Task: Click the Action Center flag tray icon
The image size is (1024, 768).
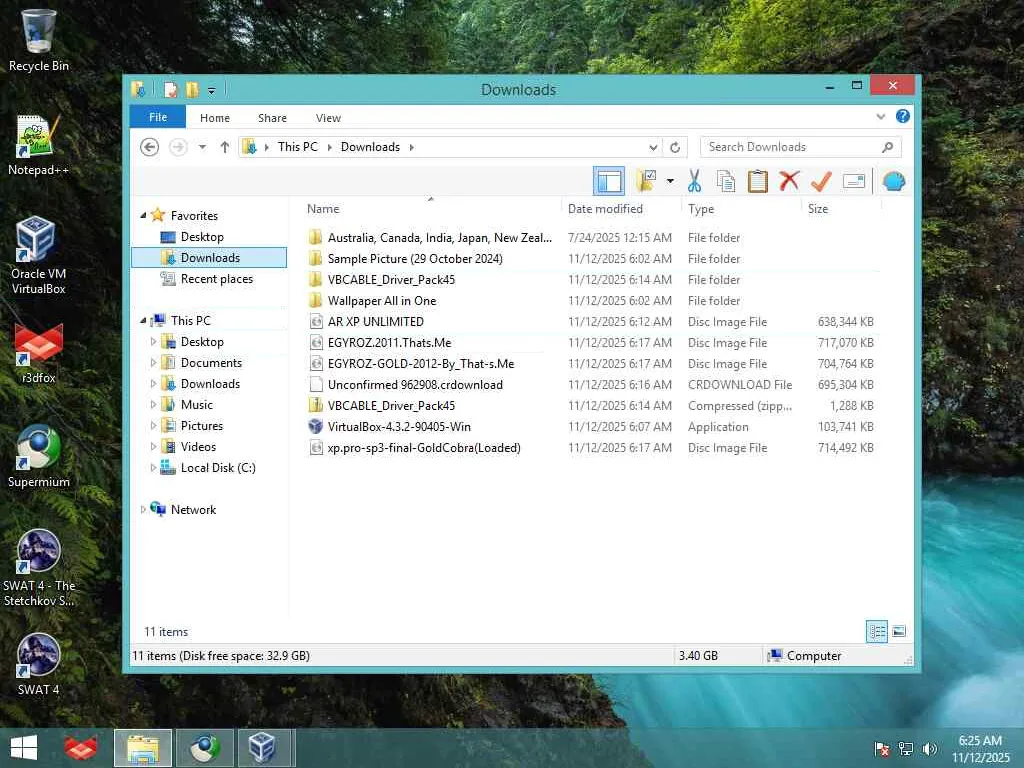Action: click(x=882, y=749)
